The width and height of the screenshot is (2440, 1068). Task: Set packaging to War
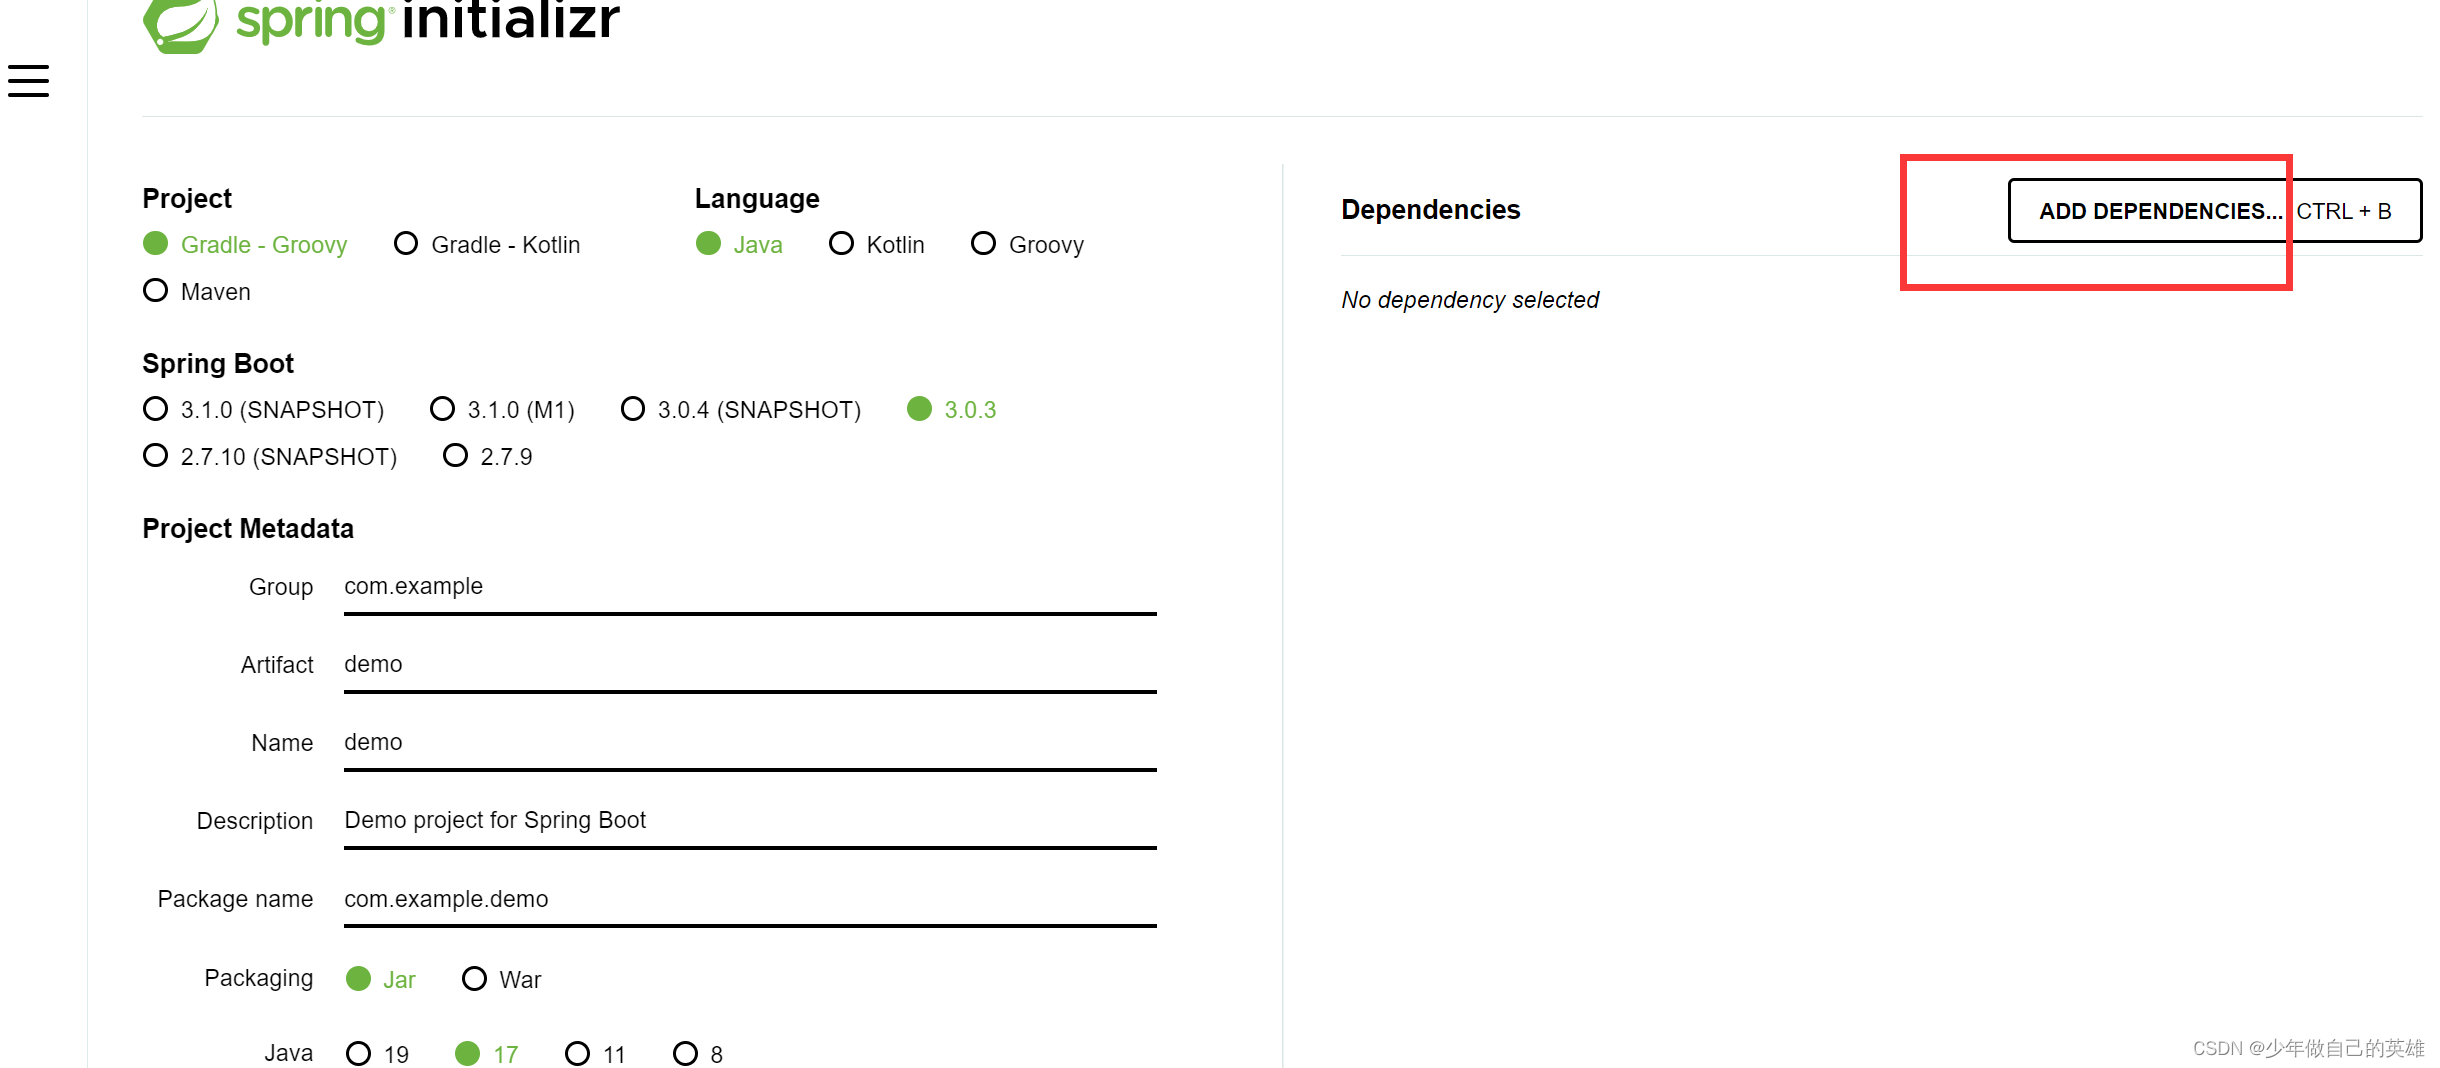click(x=502, y=979)
